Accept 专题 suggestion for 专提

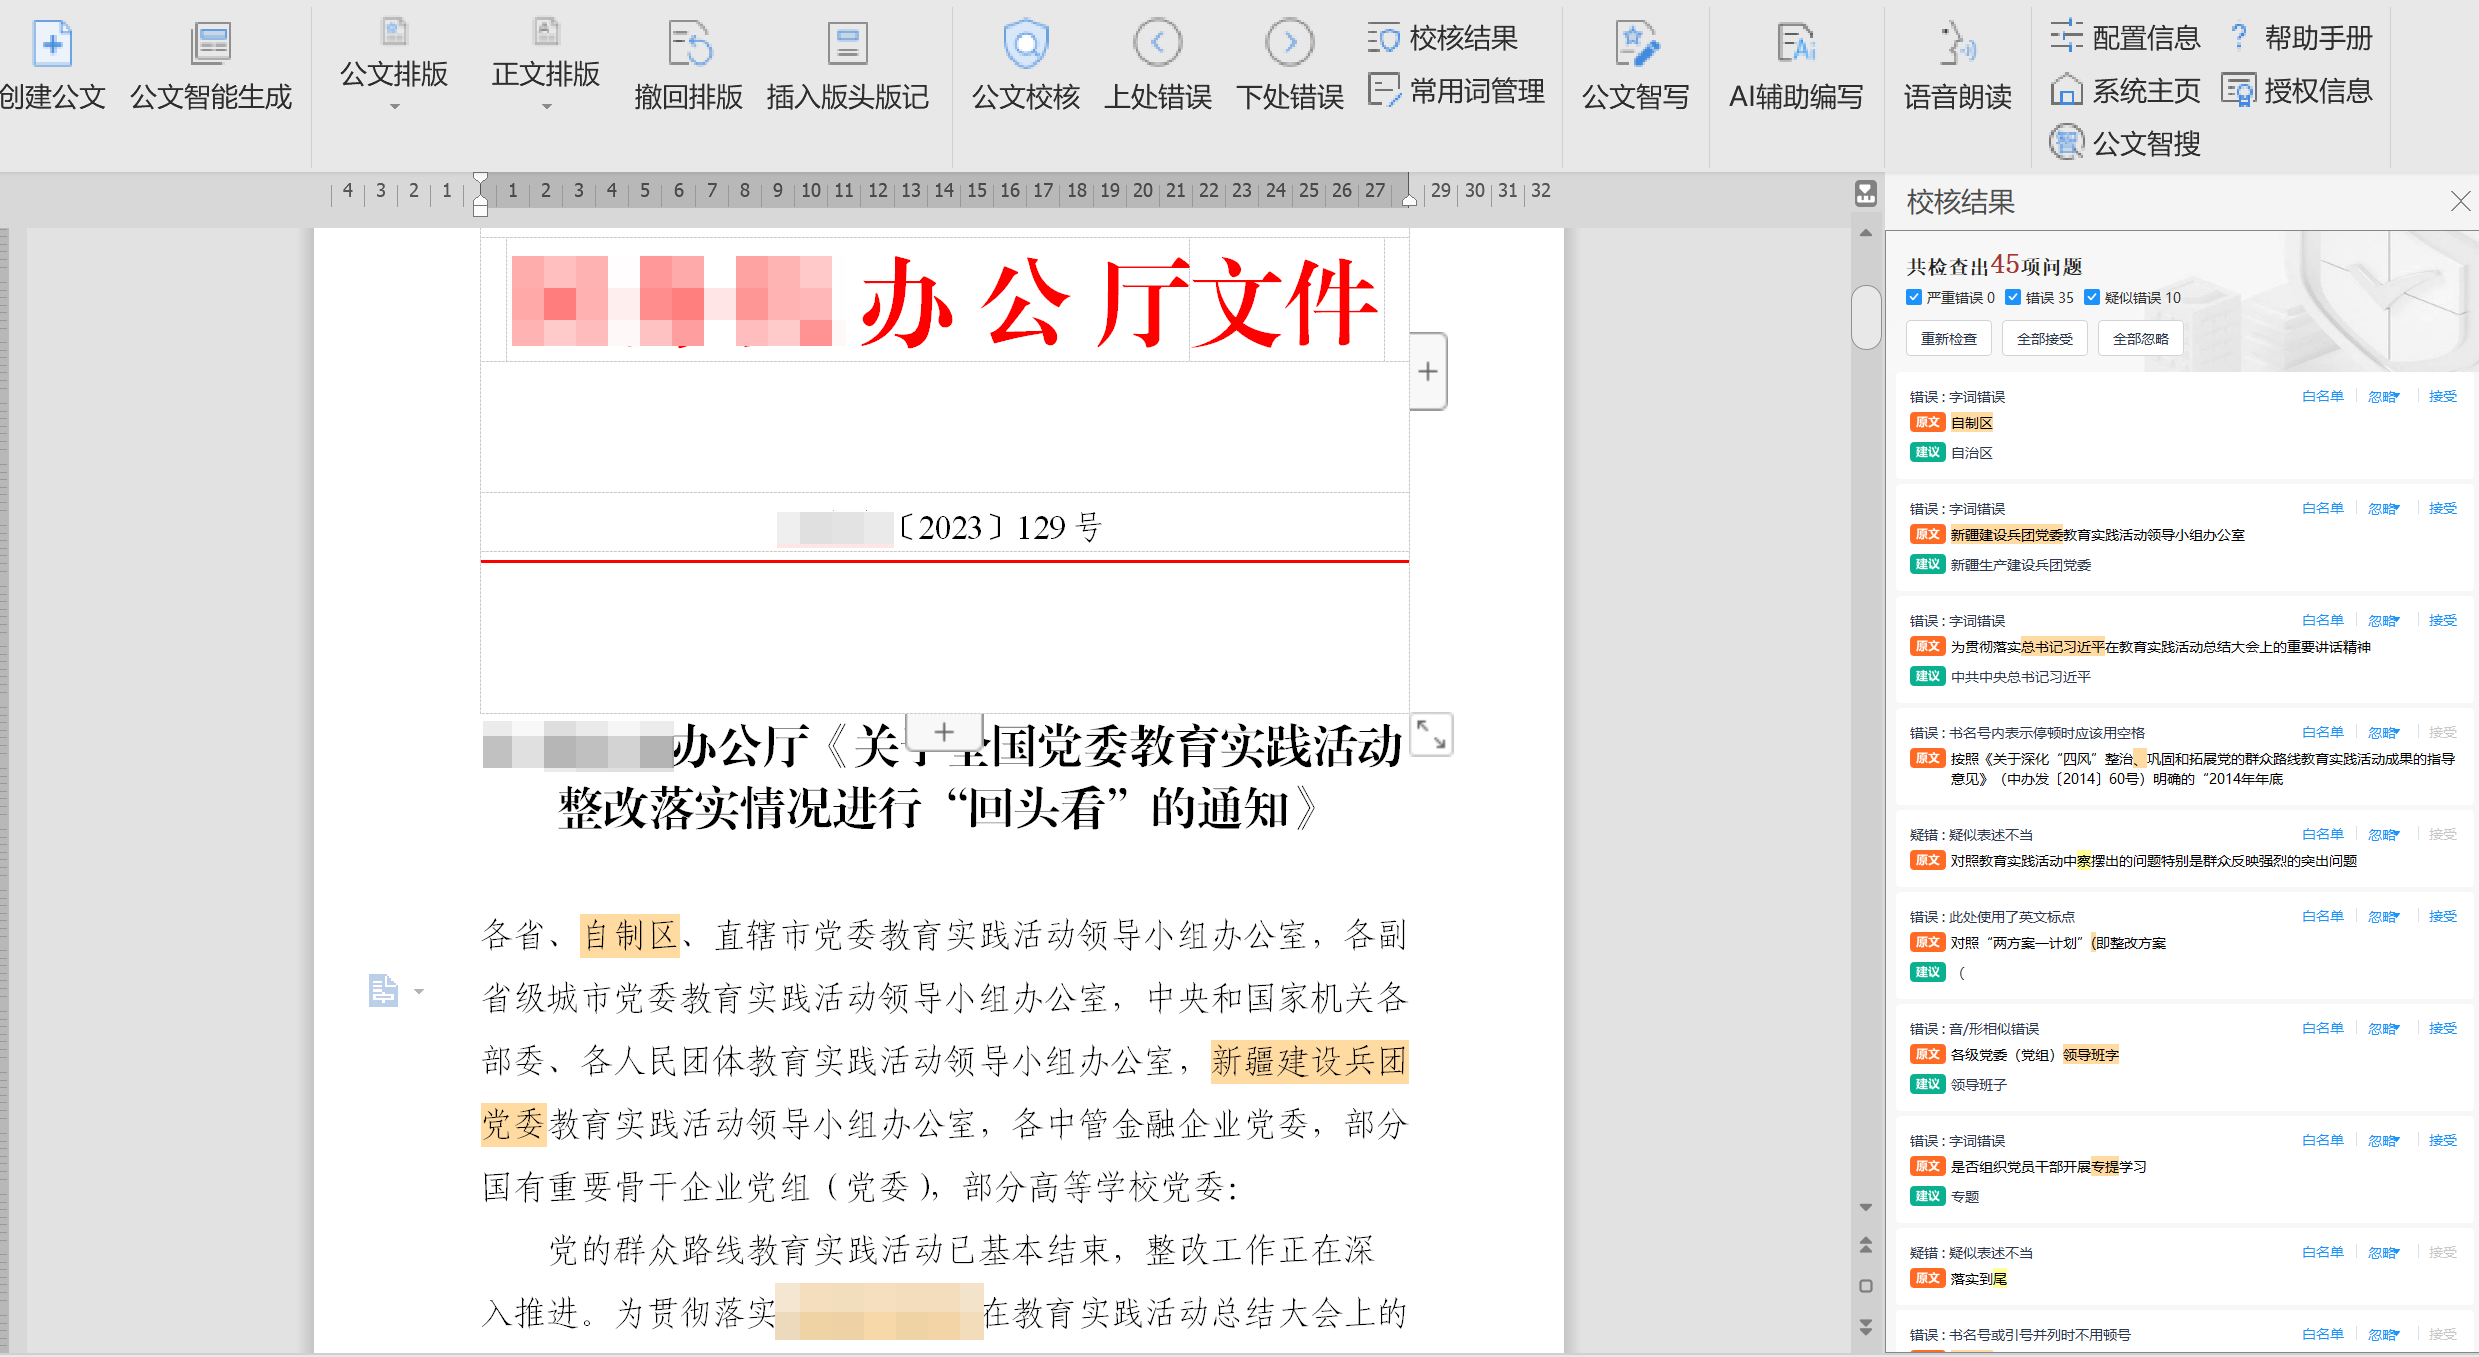point(2443,1140)
